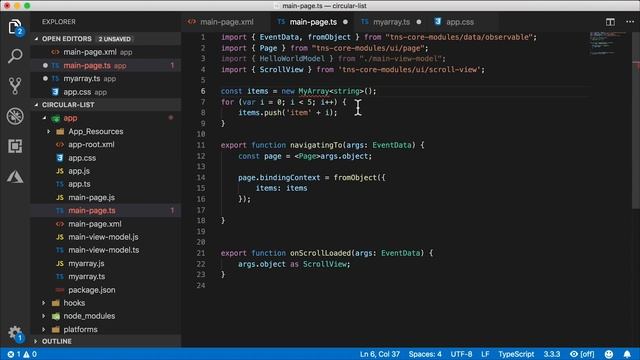The width and height of the screenshot is (640, 360).
Task: Expand the hooks folder
Action: pyautogui.click(x=44, y=303)
